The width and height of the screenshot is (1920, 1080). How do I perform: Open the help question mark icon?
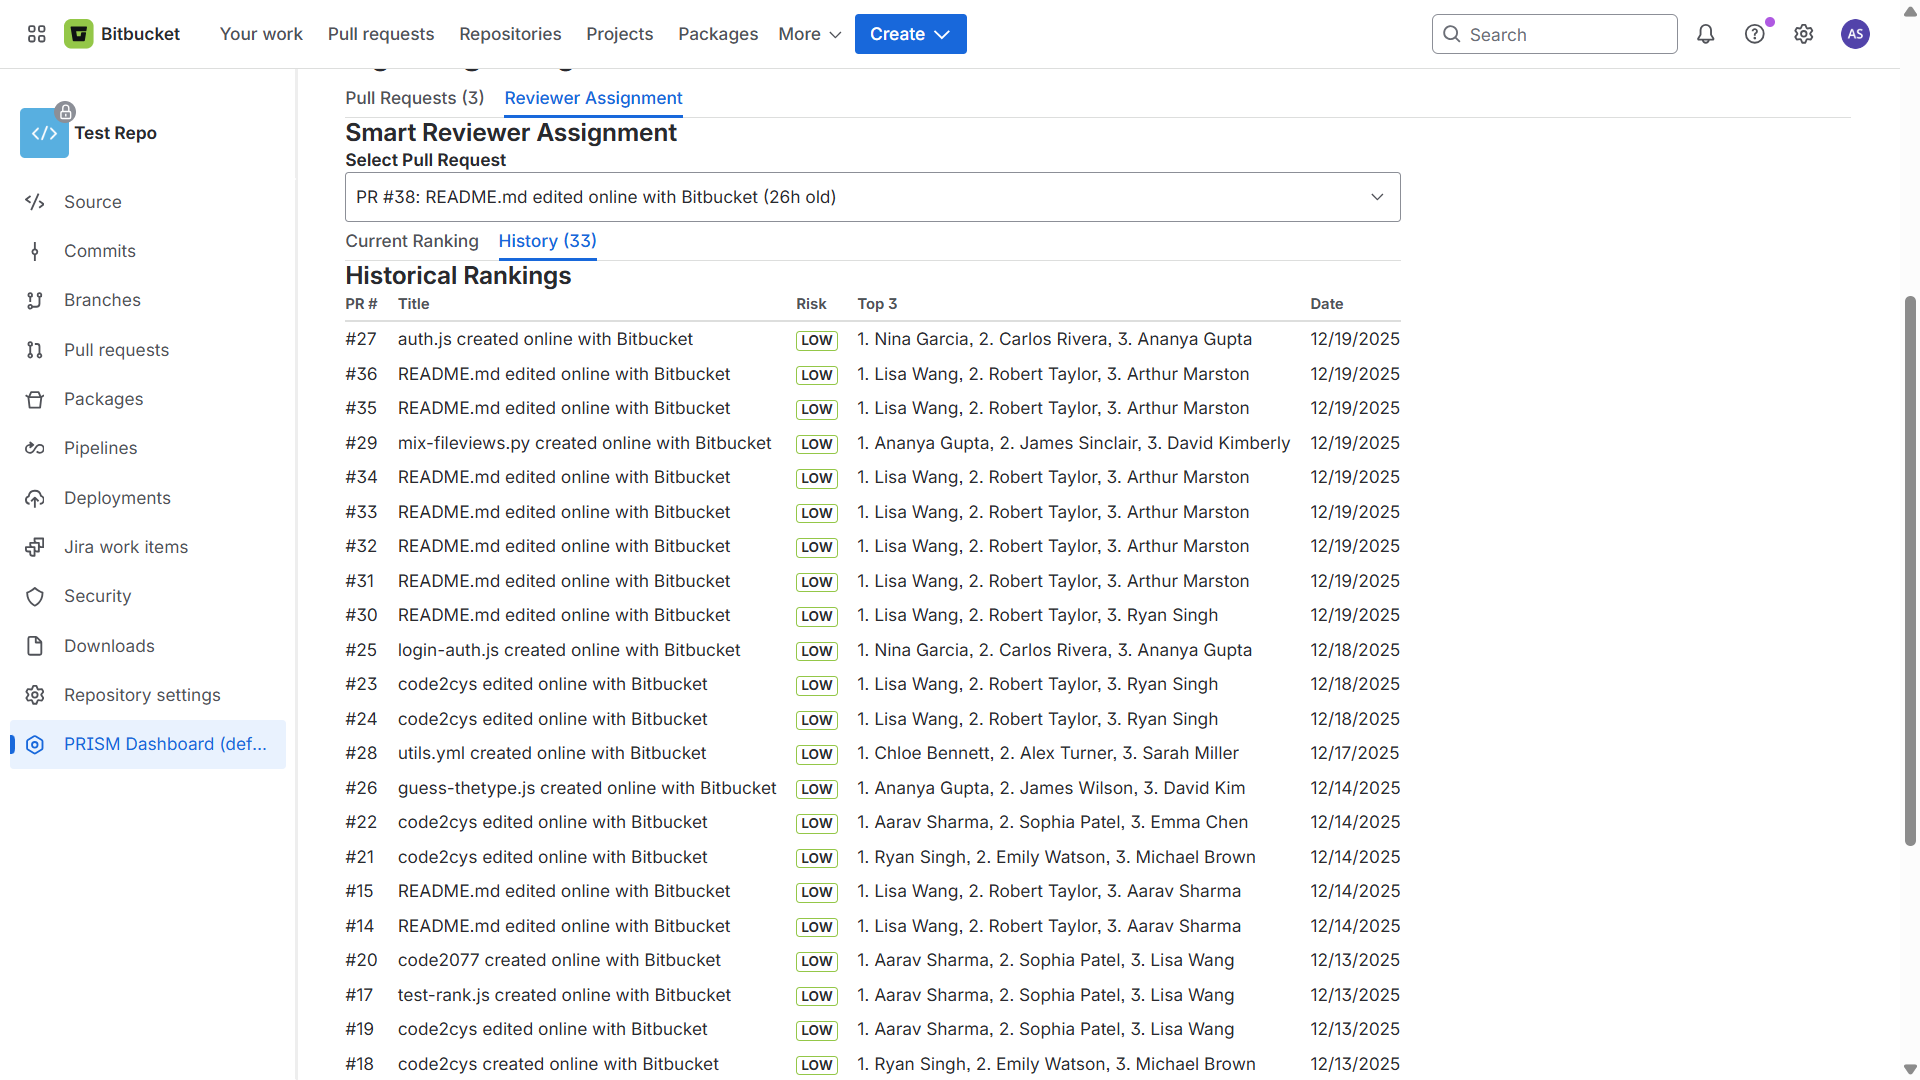click(1755, 34)
